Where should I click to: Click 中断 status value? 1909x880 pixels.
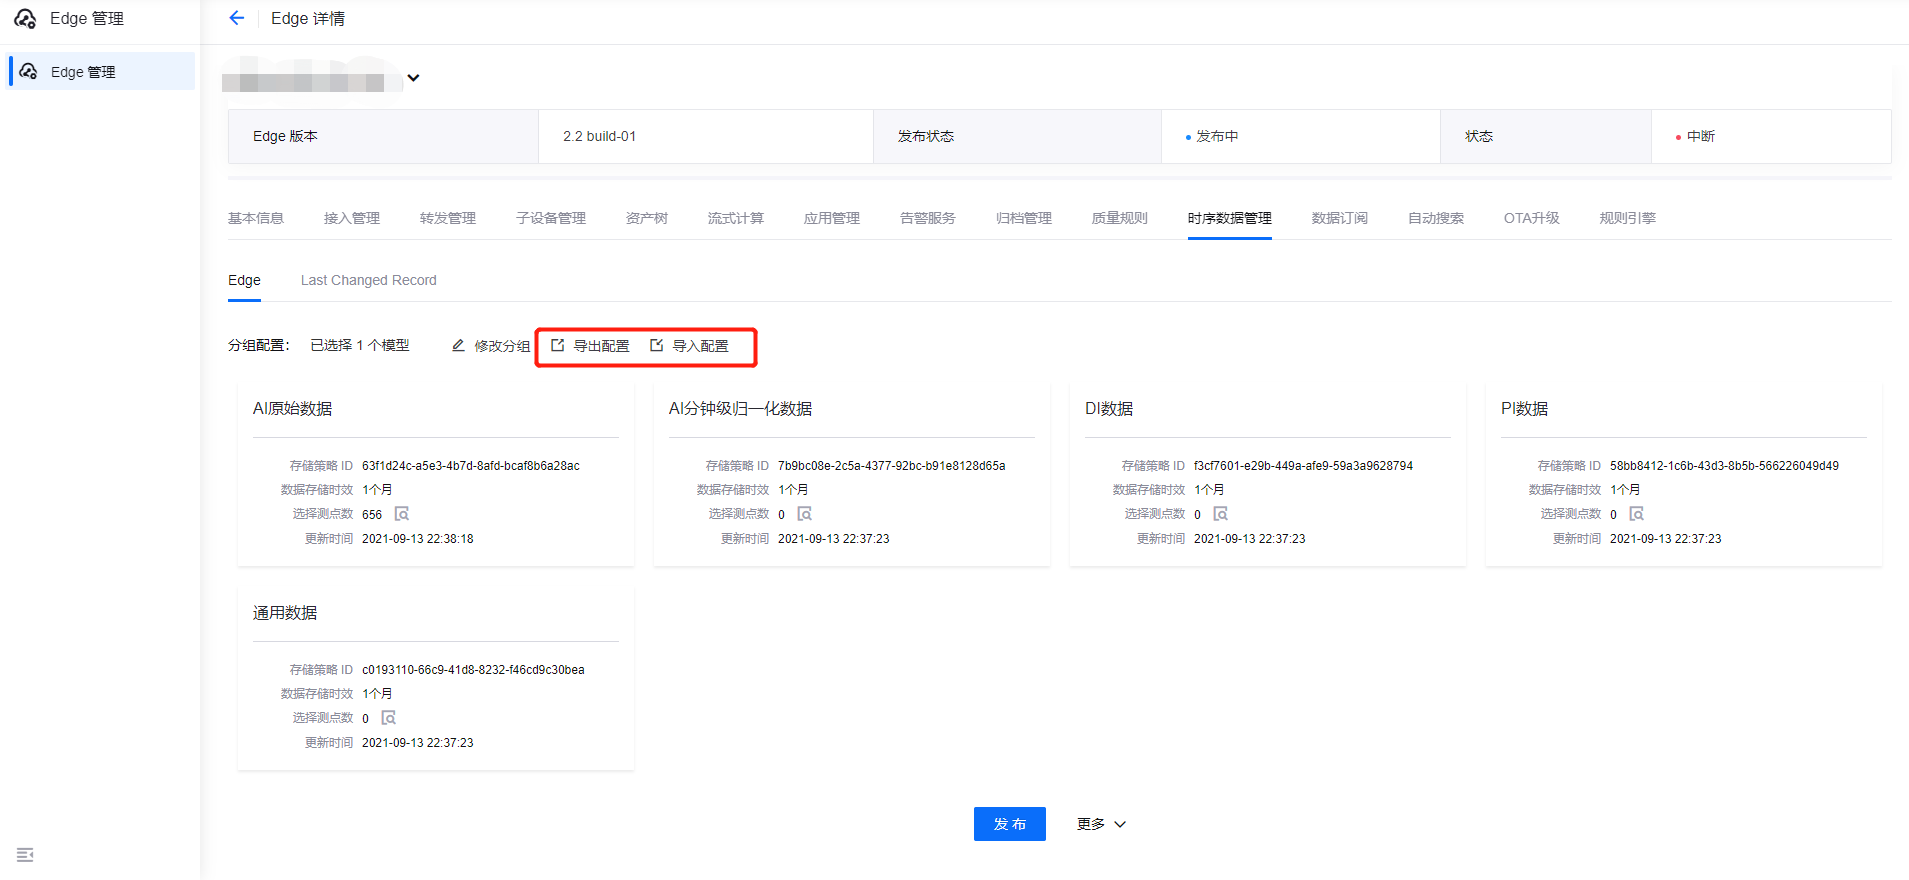1700,136
